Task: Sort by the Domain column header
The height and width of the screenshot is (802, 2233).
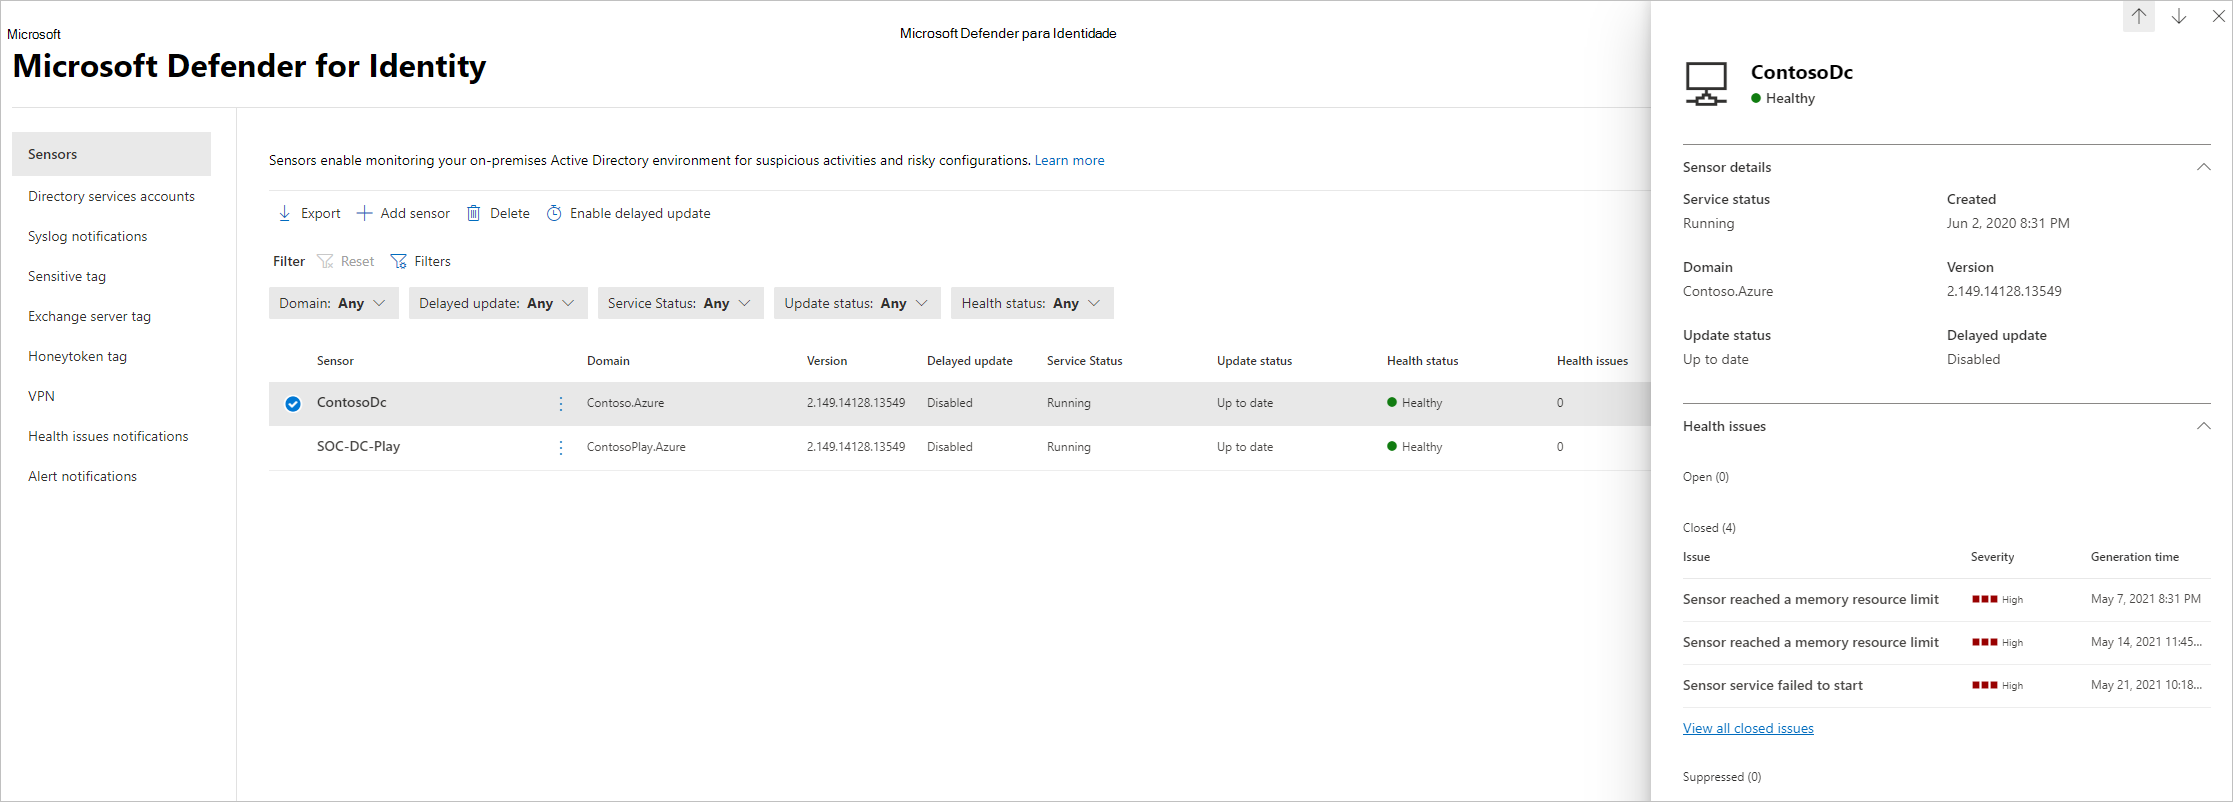Action: click(608, 361)
